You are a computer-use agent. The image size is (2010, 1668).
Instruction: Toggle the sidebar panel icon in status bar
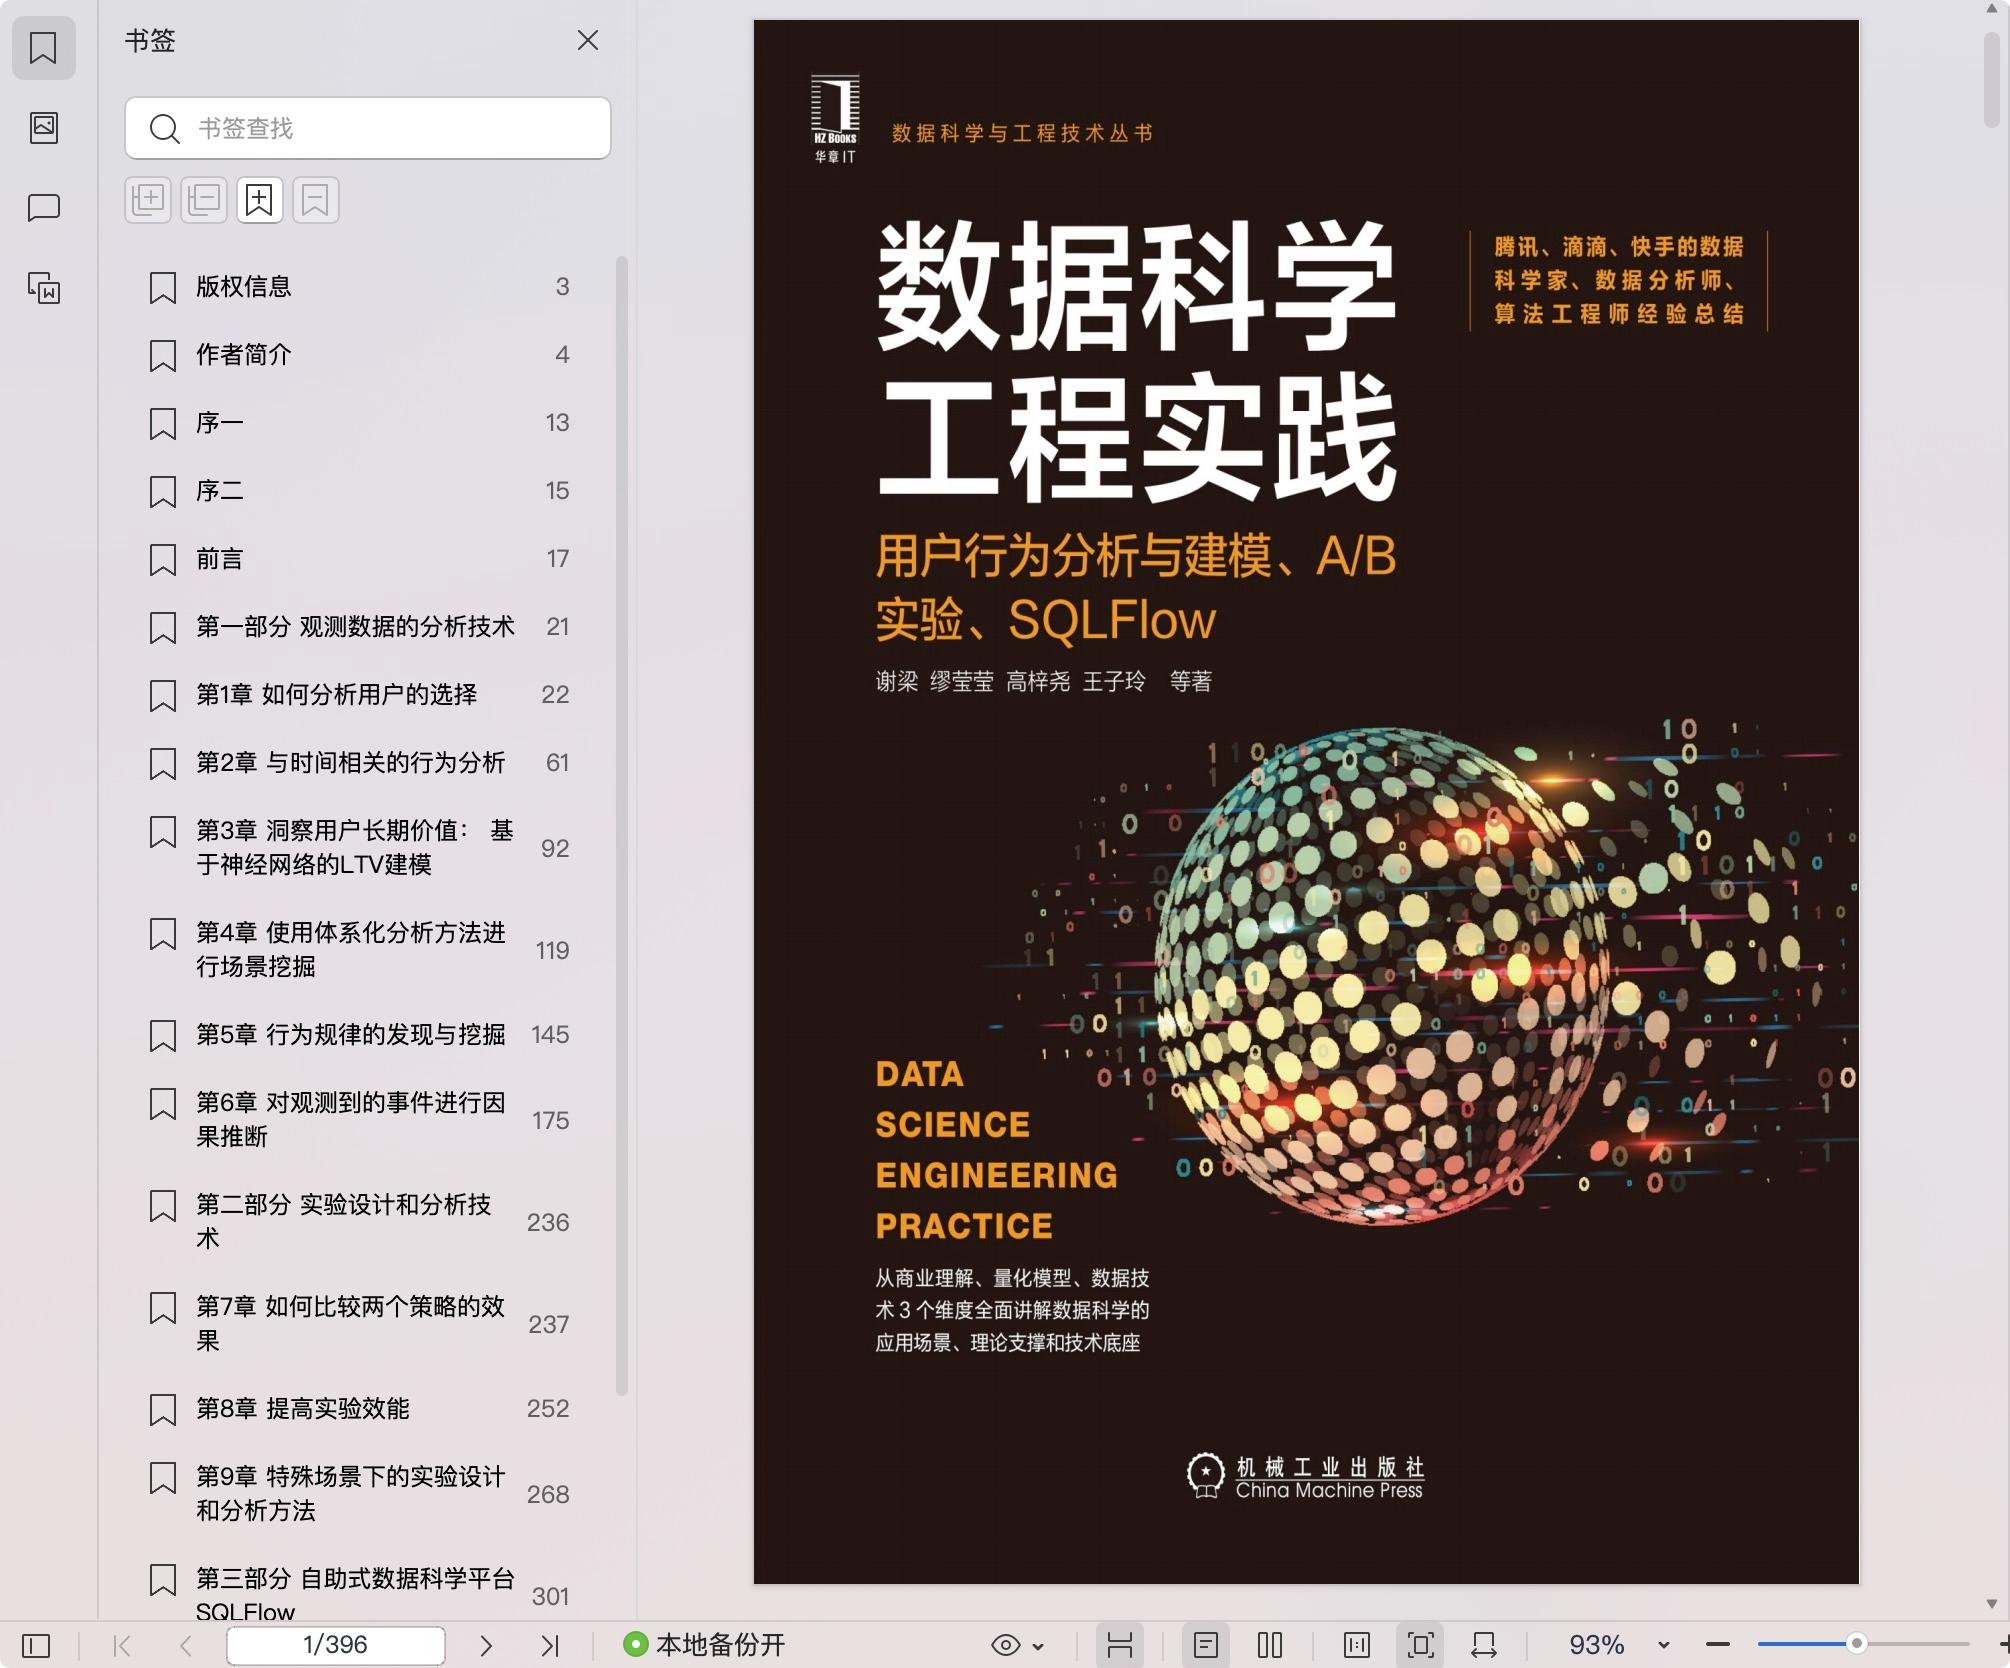click(x=36, y=1645)
